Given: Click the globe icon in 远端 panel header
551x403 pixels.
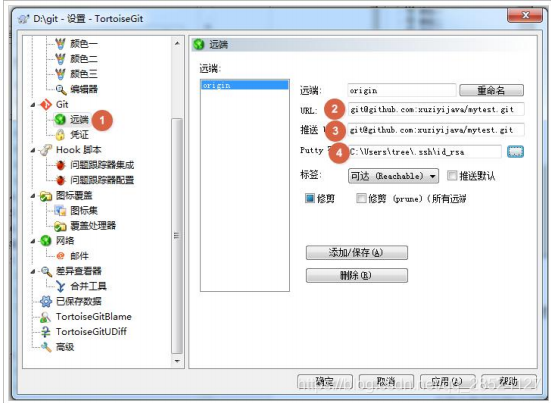Looking at the screenshot, I should click(x=199, y=44).
